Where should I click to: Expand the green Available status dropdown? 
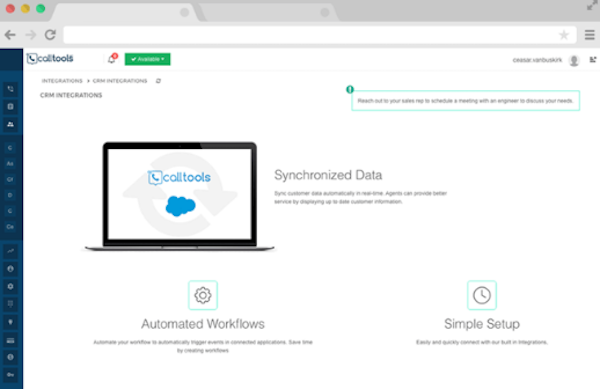(x=147, y=59)
